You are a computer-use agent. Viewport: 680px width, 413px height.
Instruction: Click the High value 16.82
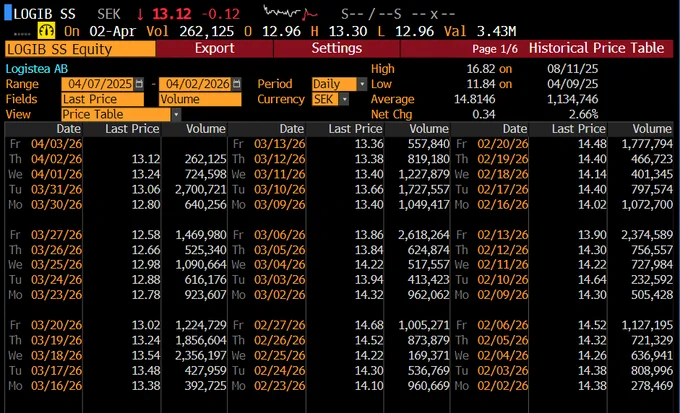tap(481, 69)
